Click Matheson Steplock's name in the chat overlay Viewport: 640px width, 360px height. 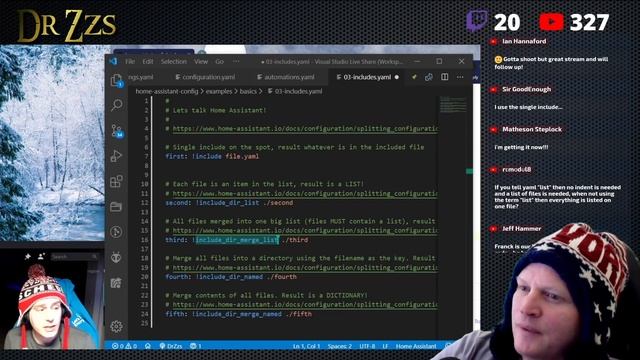click(x=532, y=129)
